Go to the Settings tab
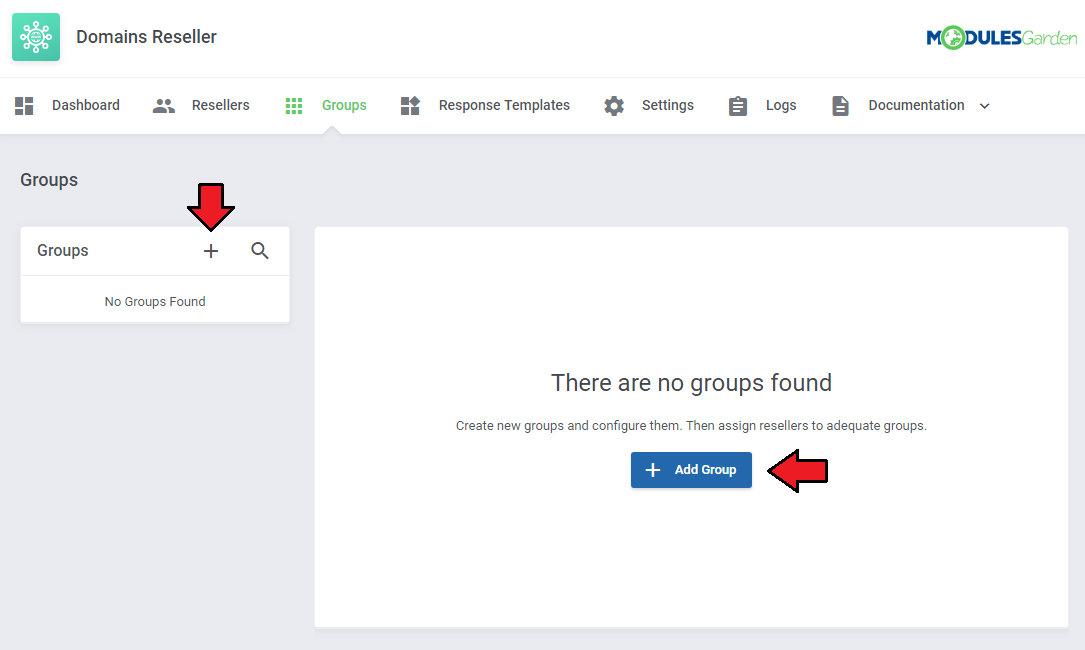This screenshot has height=650, width=1085. click(668, 105)
